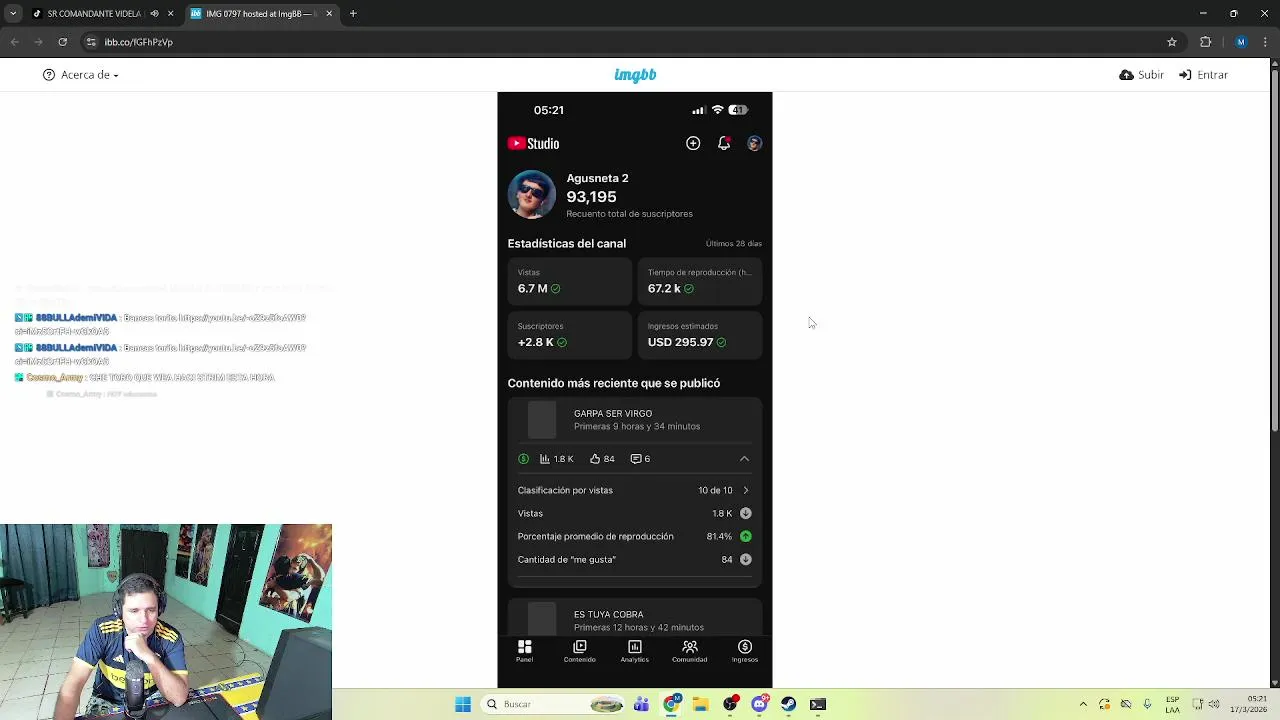Click the comments icon showing 6
Screen dimensions: 1280x720
(x=635, y=458)
